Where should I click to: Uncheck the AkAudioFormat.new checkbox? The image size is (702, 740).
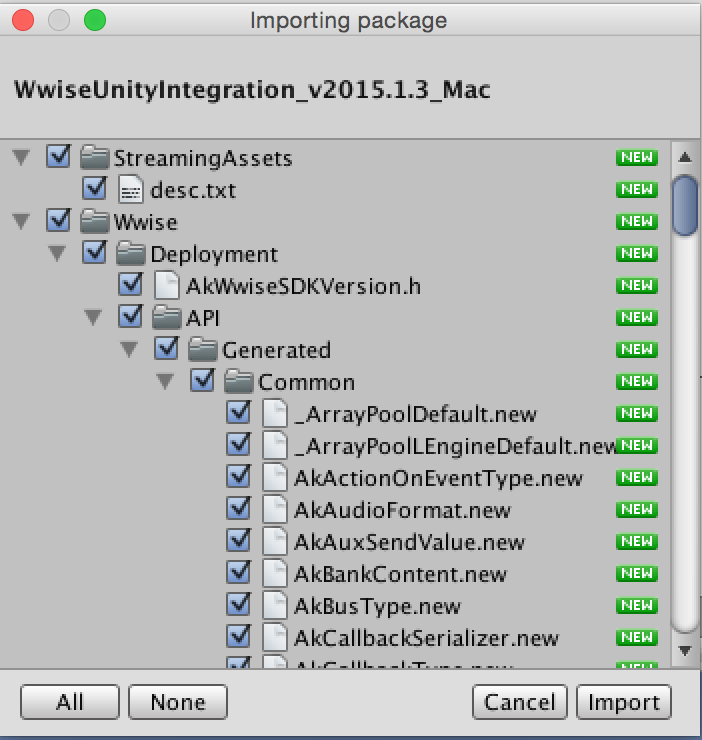tap(238, 508)
